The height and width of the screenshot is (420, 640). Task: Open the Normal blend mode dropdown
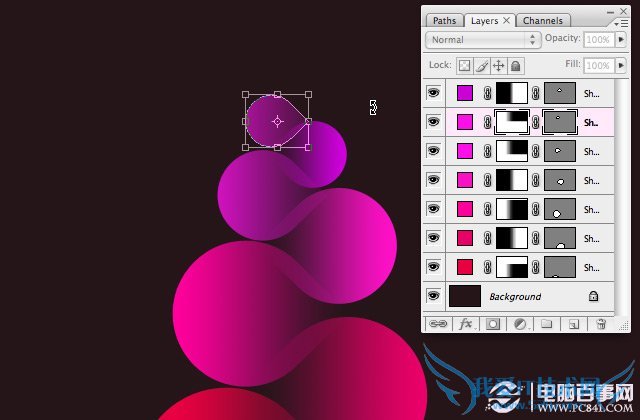[x=483, y=40]
